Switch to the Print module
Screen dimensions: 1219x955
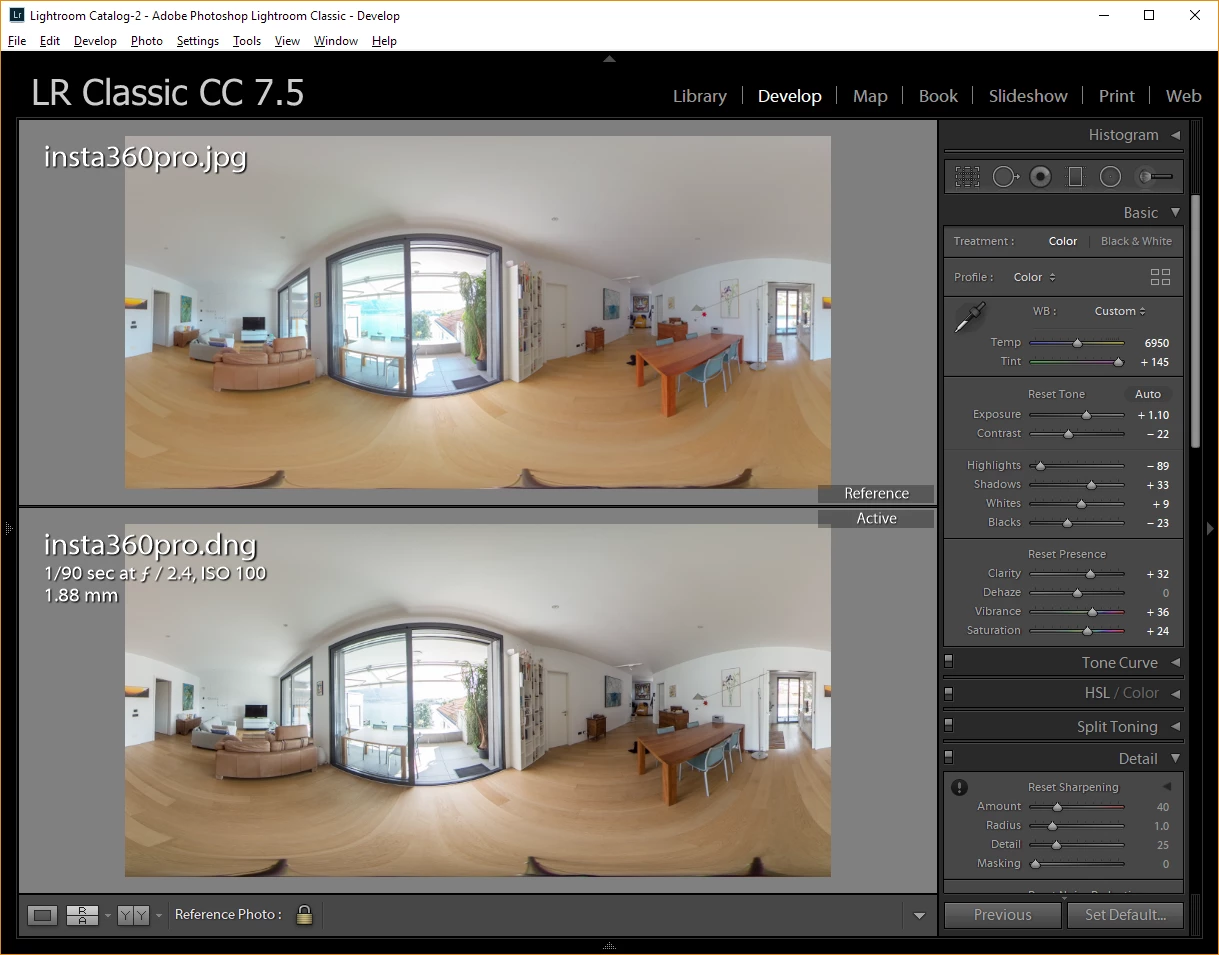click(1117, 96)
